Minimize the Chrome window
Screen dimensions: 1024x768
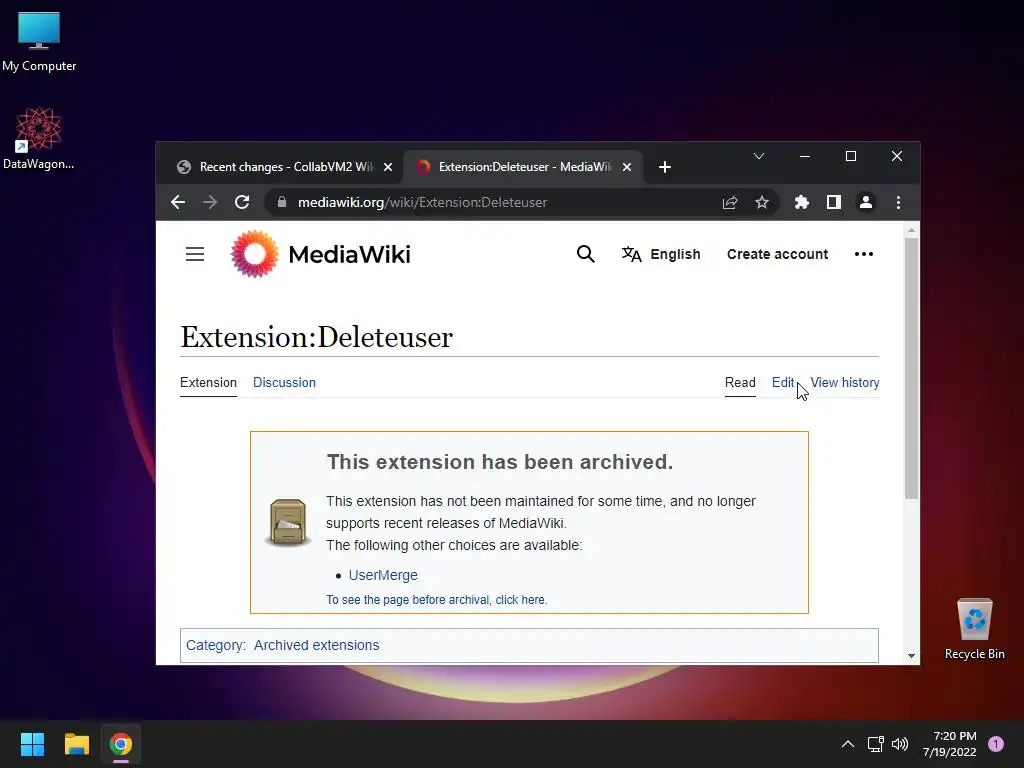coord(805,156)
